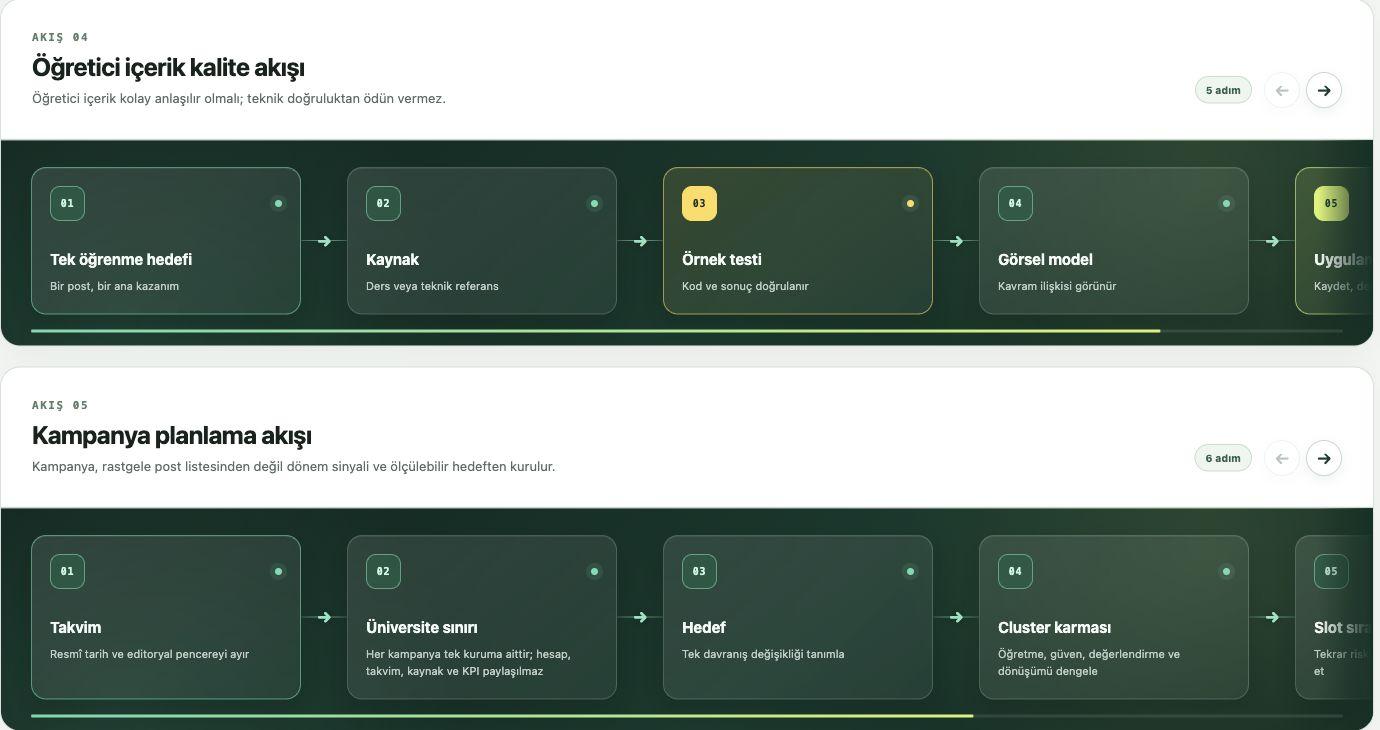Click status dot on Takvim card
The height and width of the screenshot is (730, 1380).
[x=278, y=571]
